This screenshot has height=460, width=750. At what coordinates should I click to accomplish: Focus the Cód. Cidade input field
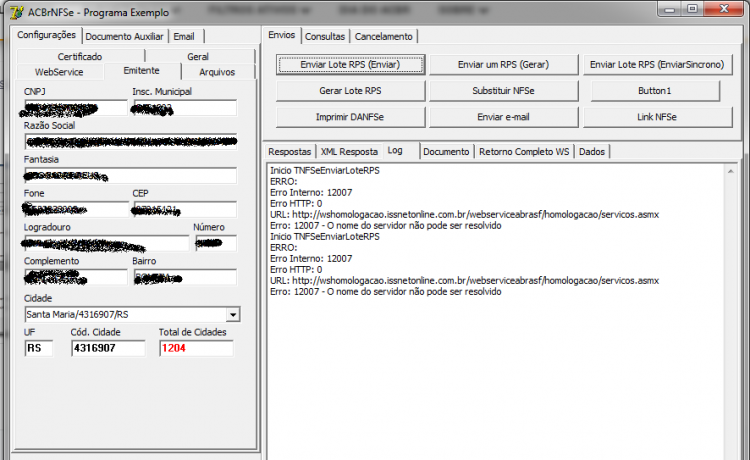click(x=108, y=348)
